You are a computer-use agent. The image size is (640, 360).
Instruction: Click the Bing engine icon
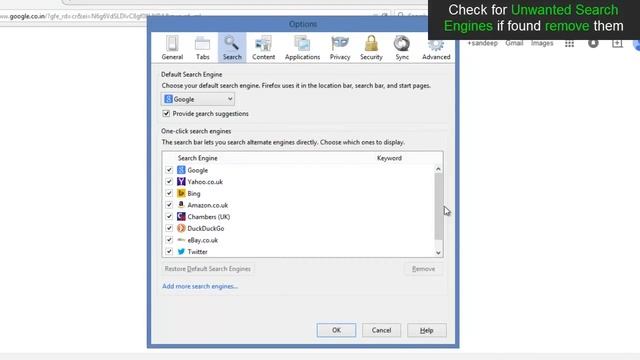(x=181, y=193)
